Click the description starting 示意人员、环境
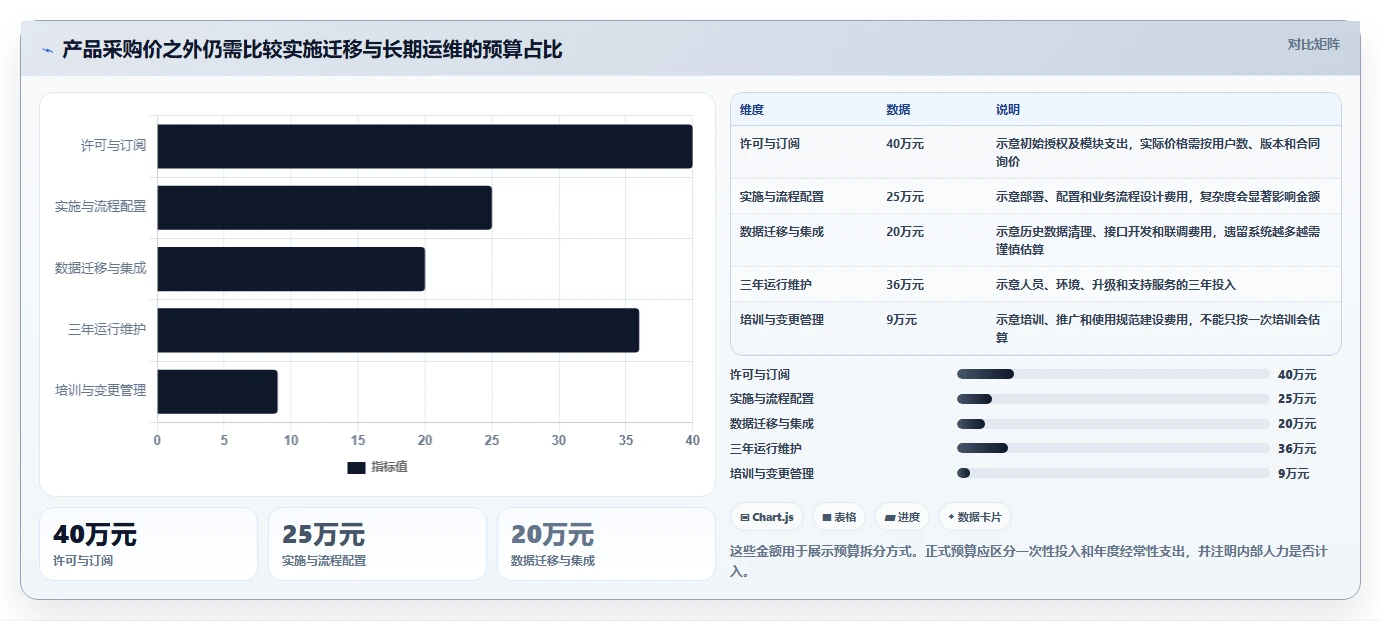The image size is (1381, 621). (x=1116, y=285)
